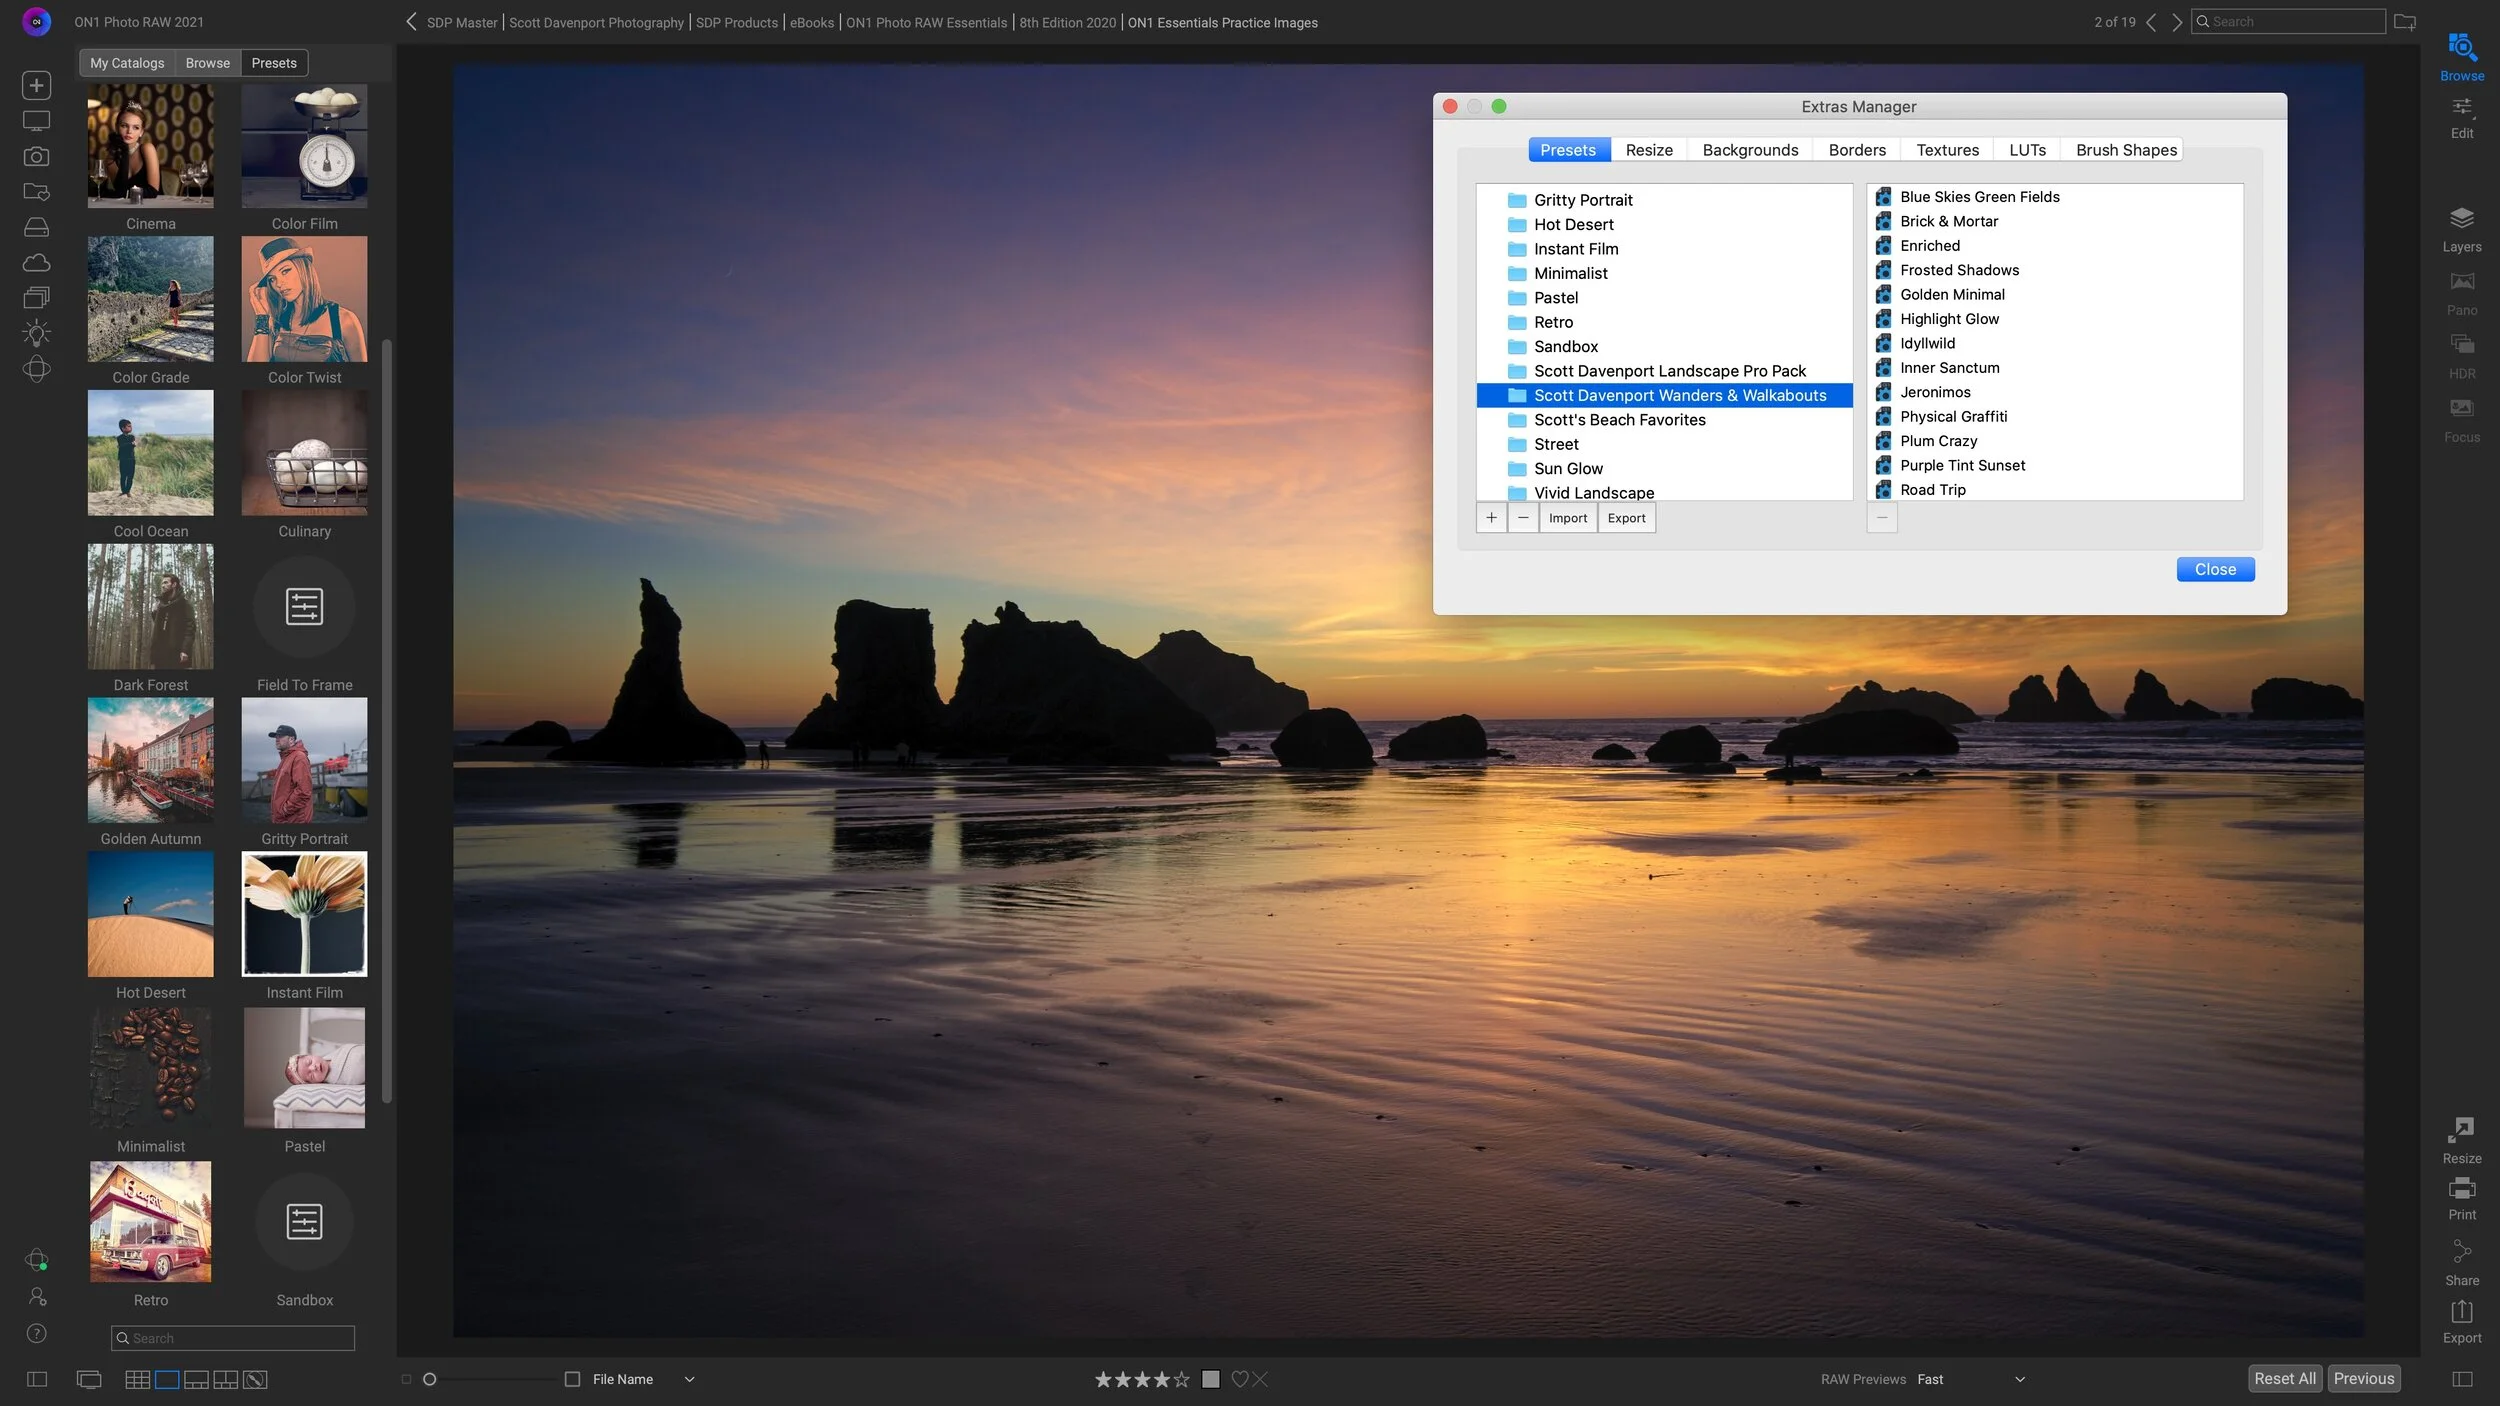Set a five star rating on the photo

[1179, 1378]
